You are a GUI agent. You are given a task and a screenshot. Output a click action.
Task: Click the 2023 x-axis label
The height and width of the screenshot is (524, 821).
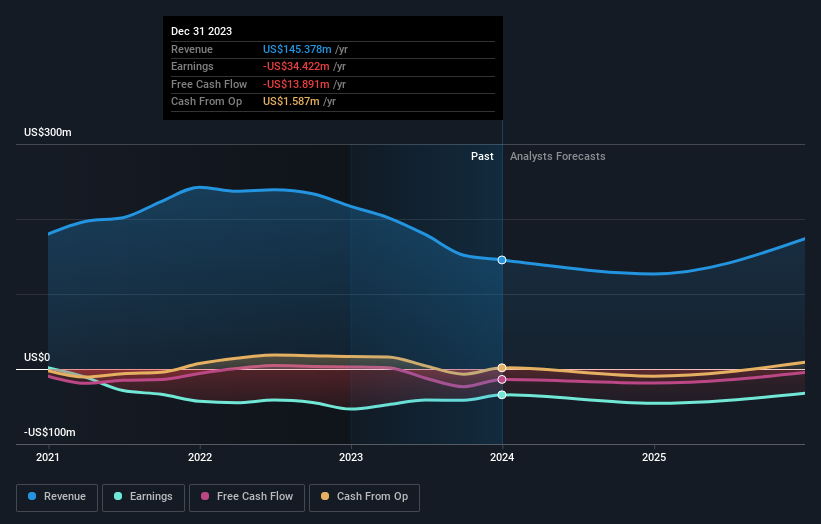coord(351,458)
